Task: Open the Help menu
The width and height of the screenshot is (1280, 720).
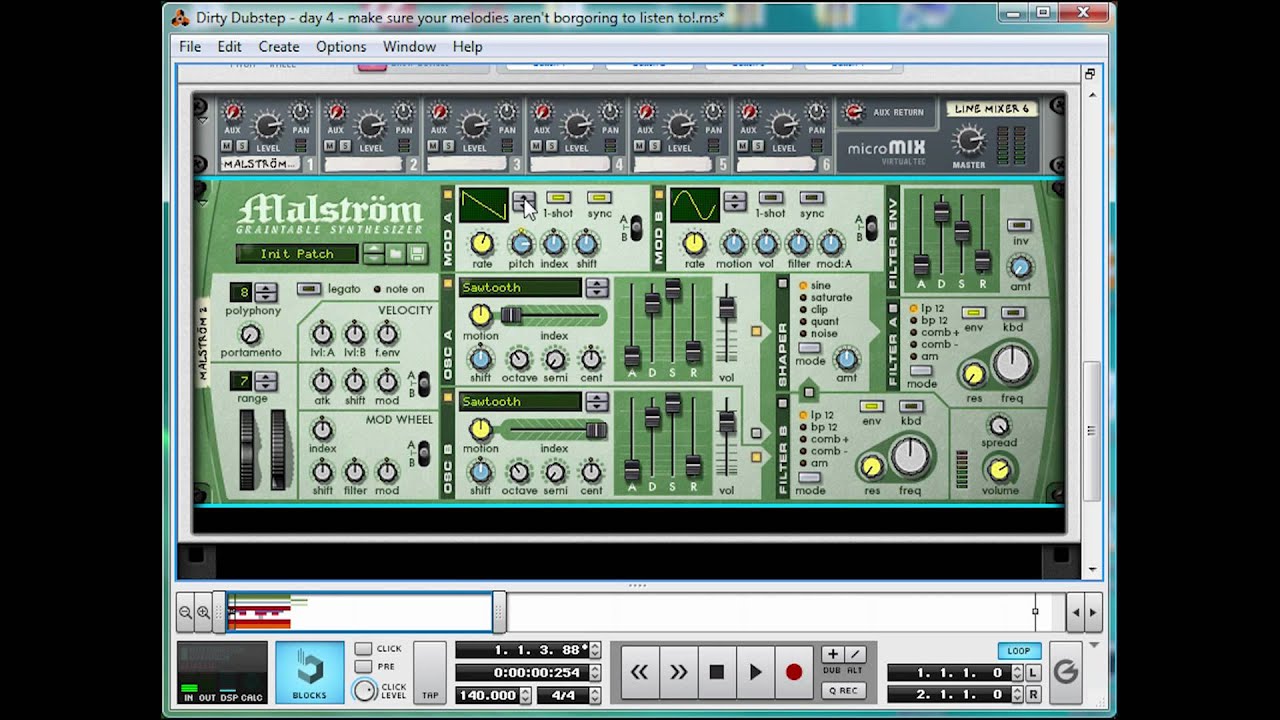Action: point(467,47)
